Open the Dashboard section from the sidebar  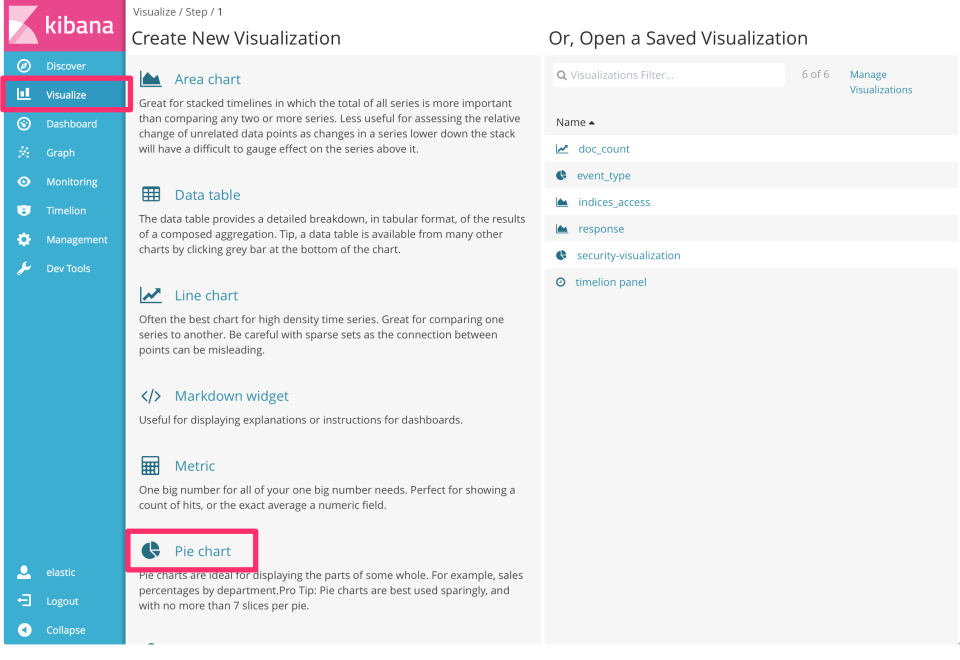coord(60,123)
